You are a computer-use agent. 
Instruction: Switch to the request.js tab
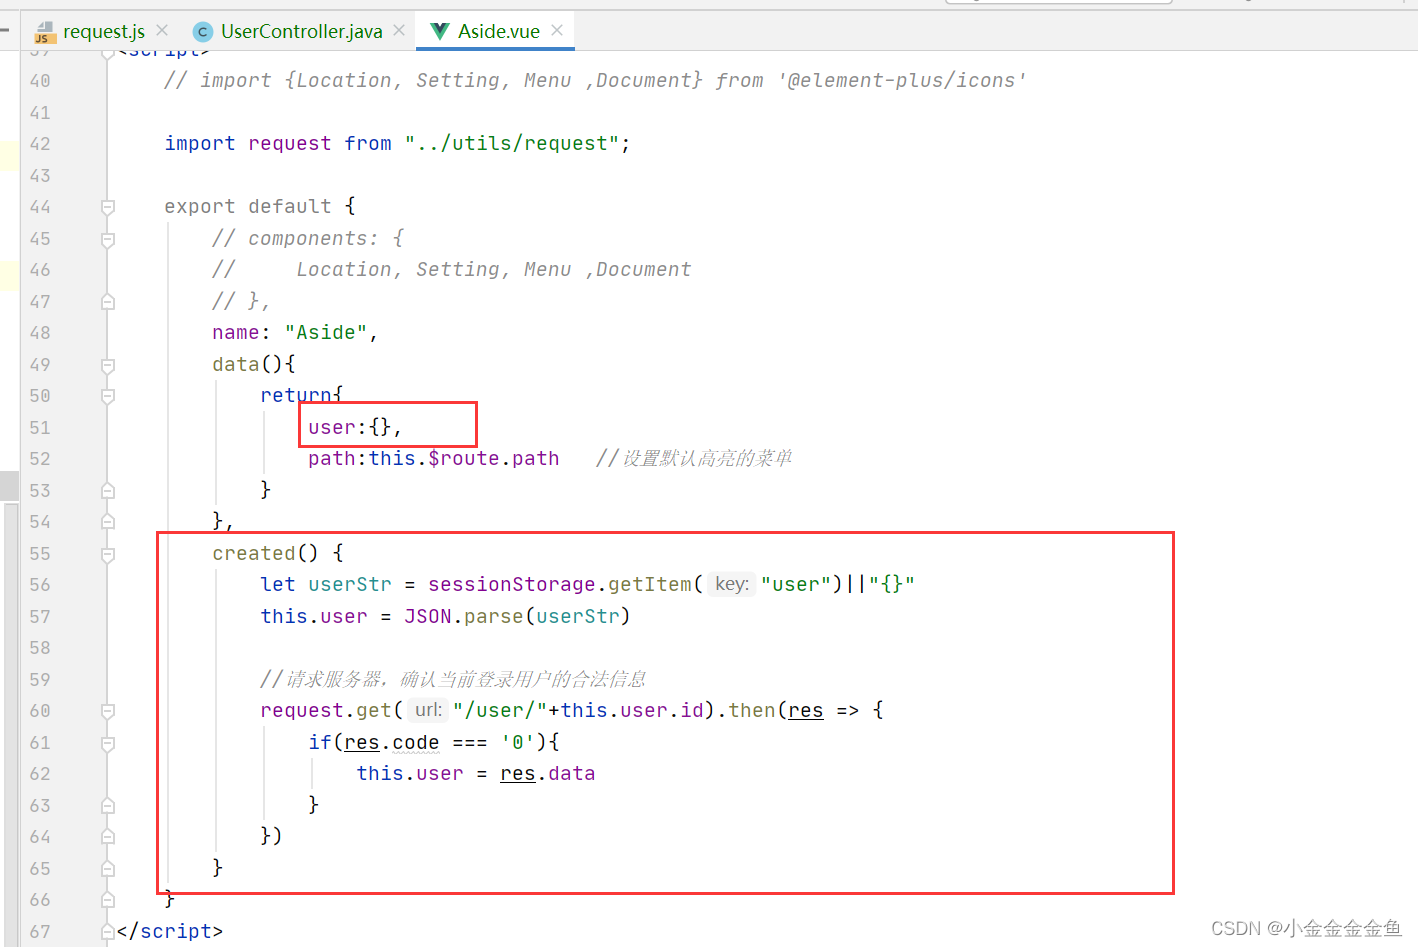[x=103, y=31]
